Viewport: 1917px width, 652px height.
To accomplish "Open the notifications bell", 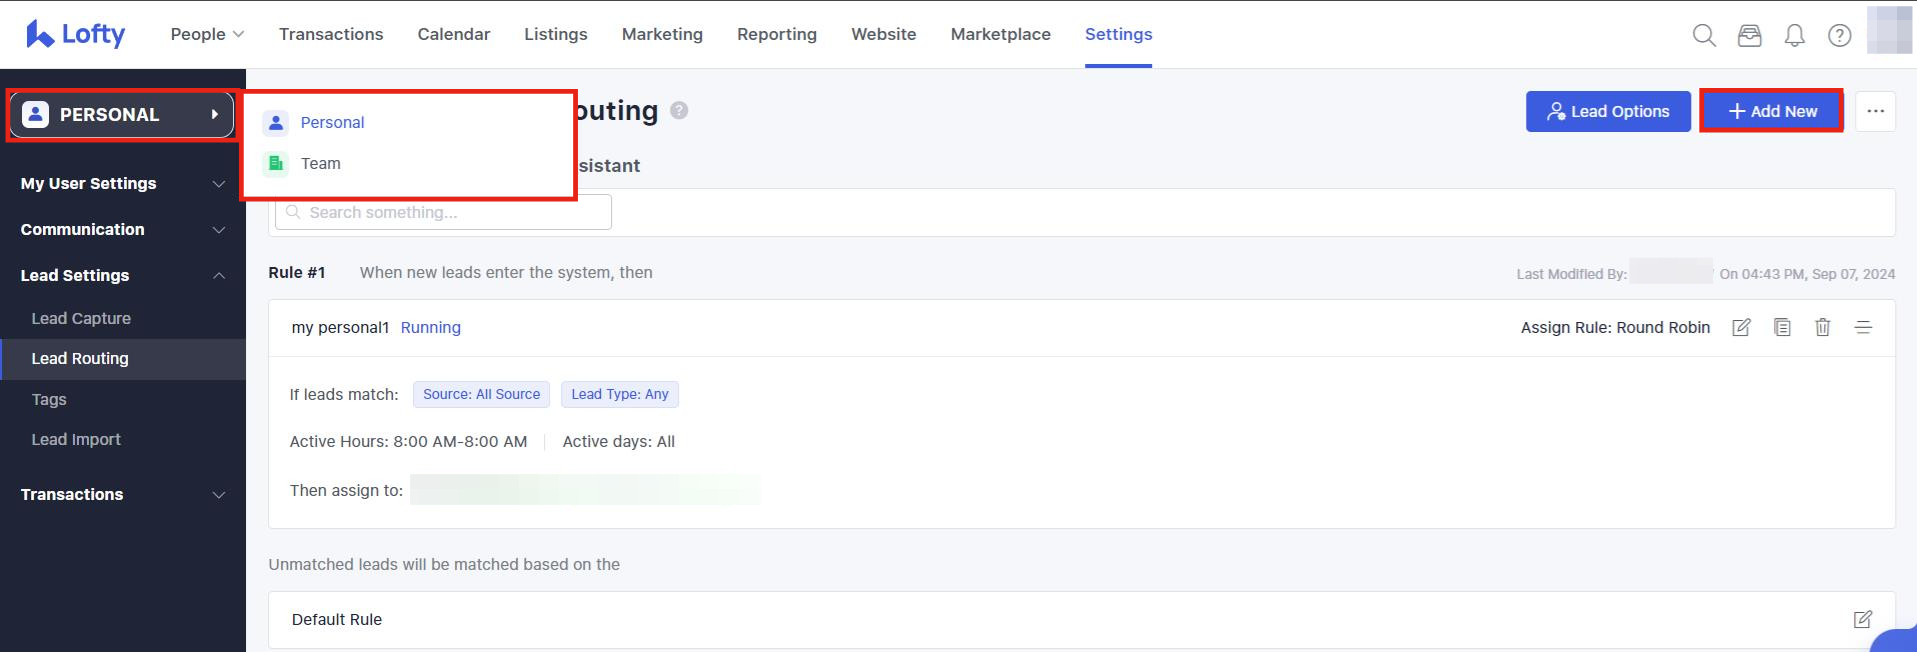I will pos(1795,36).
